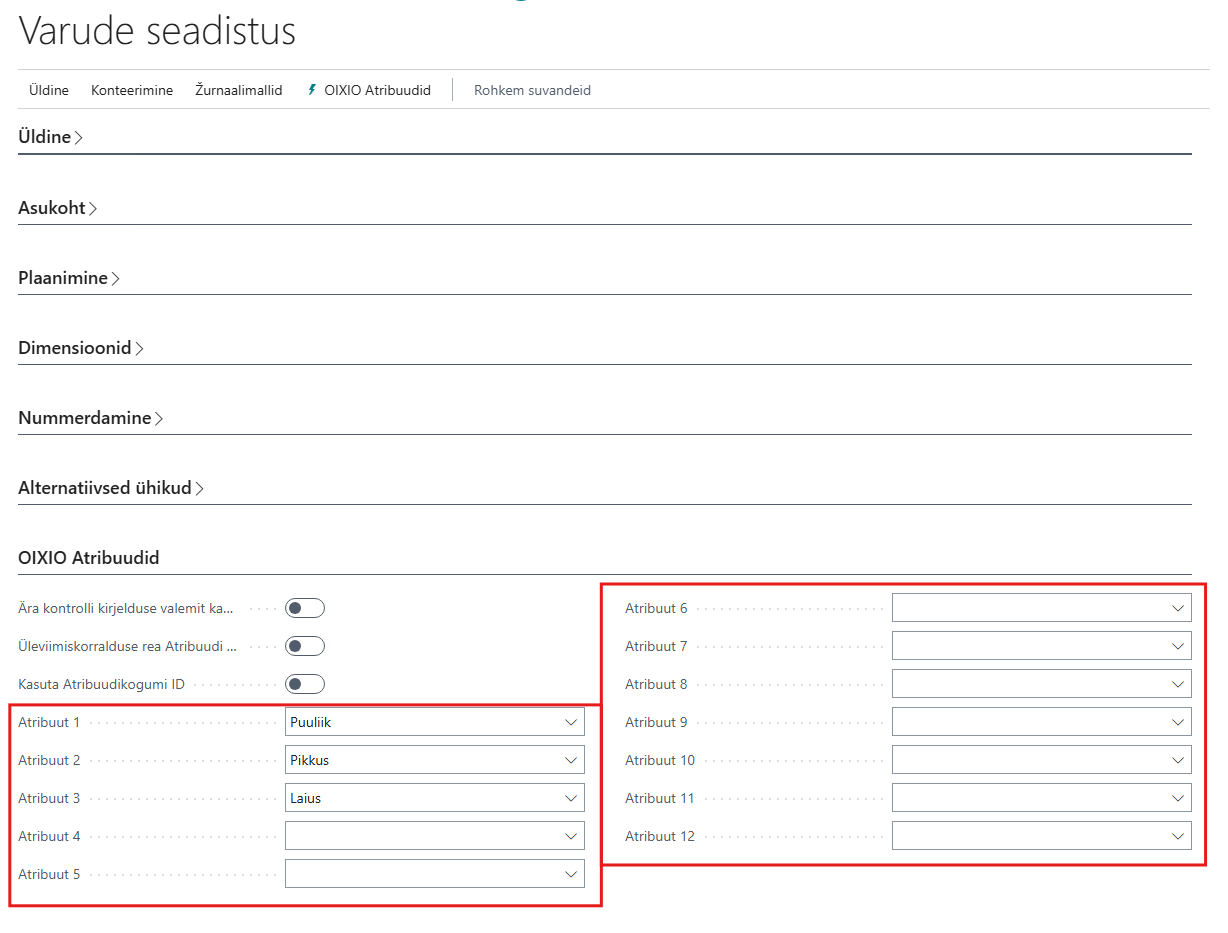Click the OIXIO Atribuudid lightning icon
This screenshot has width=1228, height=933.
[x=312, y=90]
